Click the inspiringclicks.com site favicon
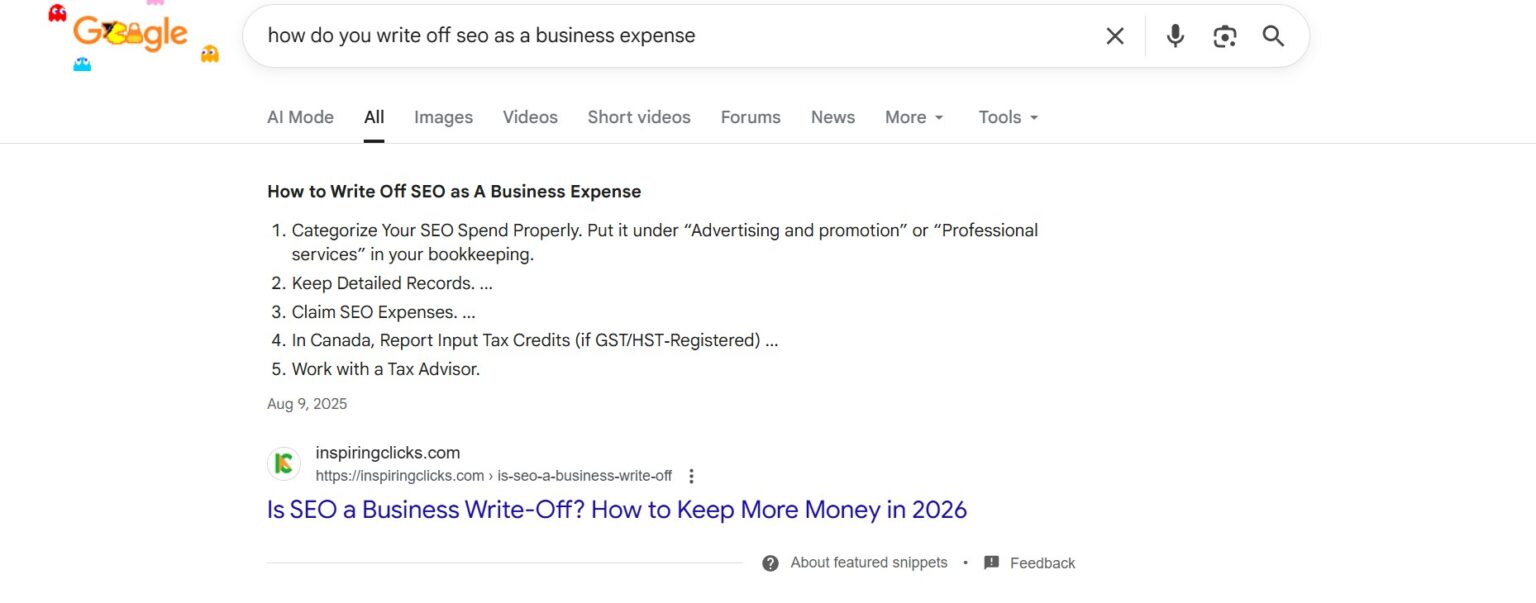The image size is (1536, 603). 283,463
